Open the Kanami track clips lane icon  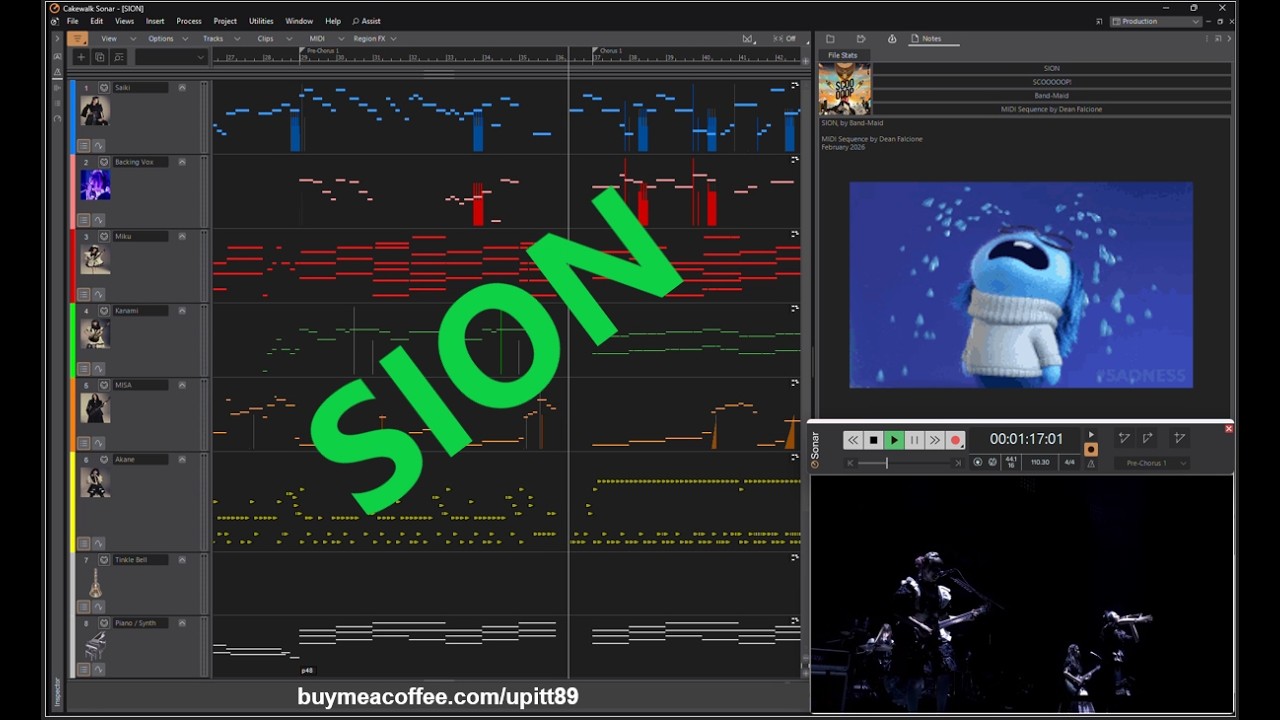coord(84,368)
